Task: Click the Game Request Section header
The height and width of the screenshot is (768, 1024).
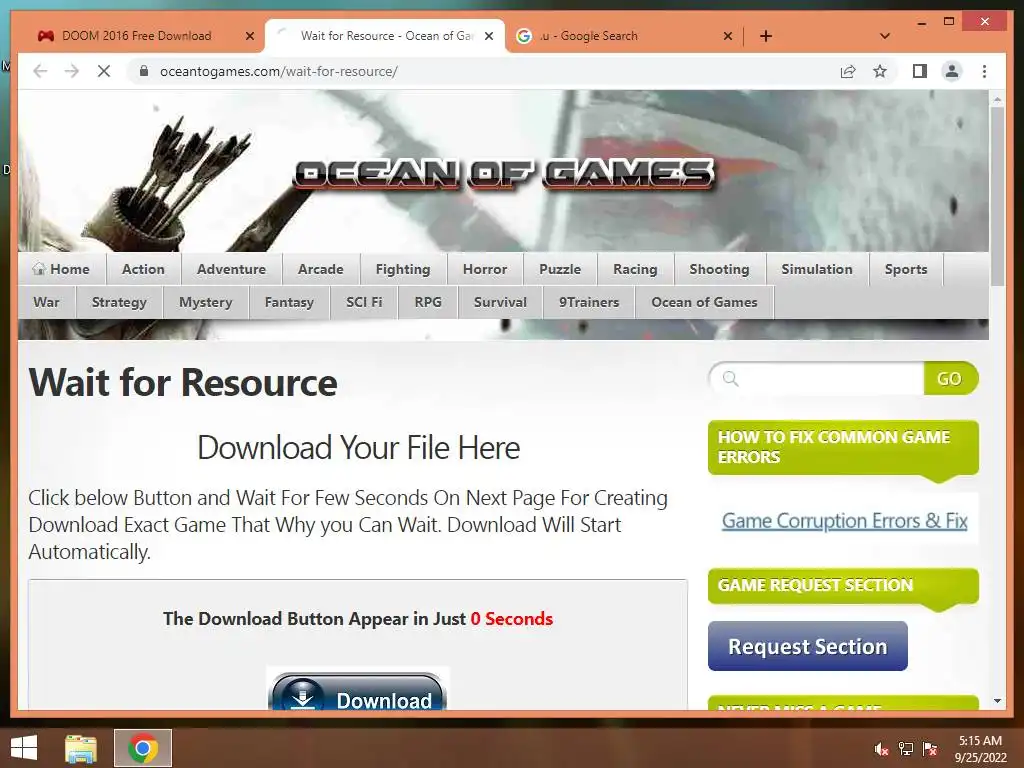Action: click(x=843, y=585)
